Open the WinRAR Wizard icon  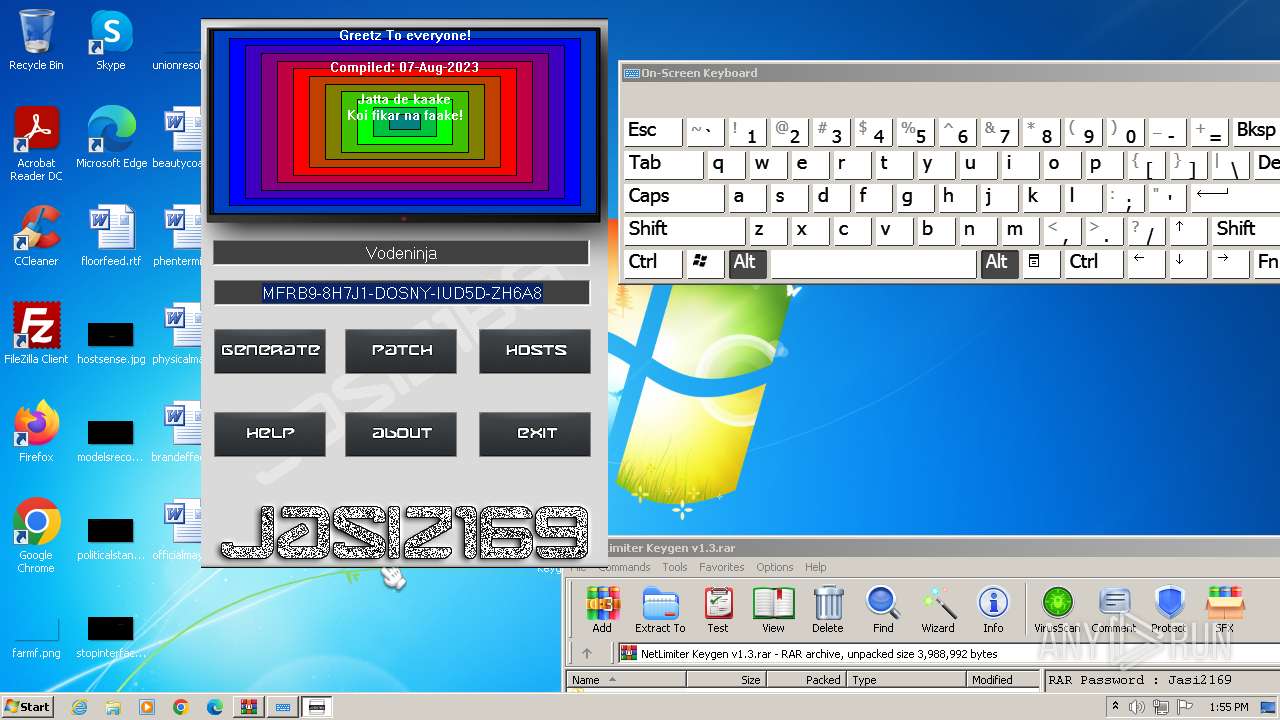tap(938, 610)
